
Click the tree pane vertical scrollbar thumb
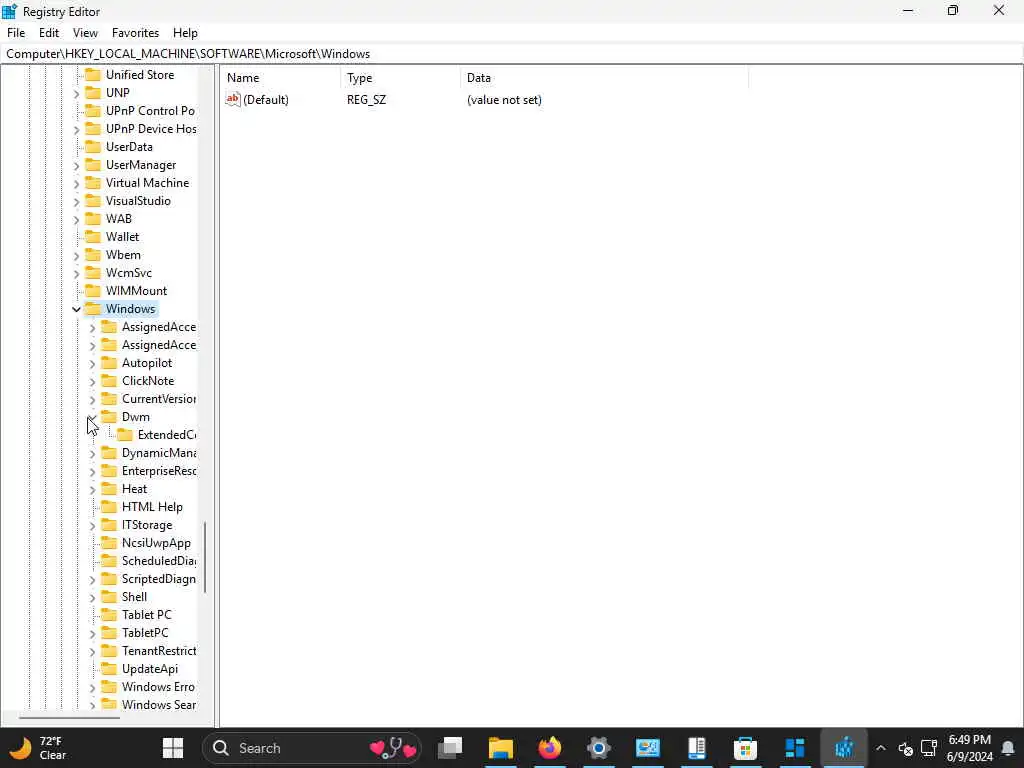pyautogui.click(x=205, y=557)
